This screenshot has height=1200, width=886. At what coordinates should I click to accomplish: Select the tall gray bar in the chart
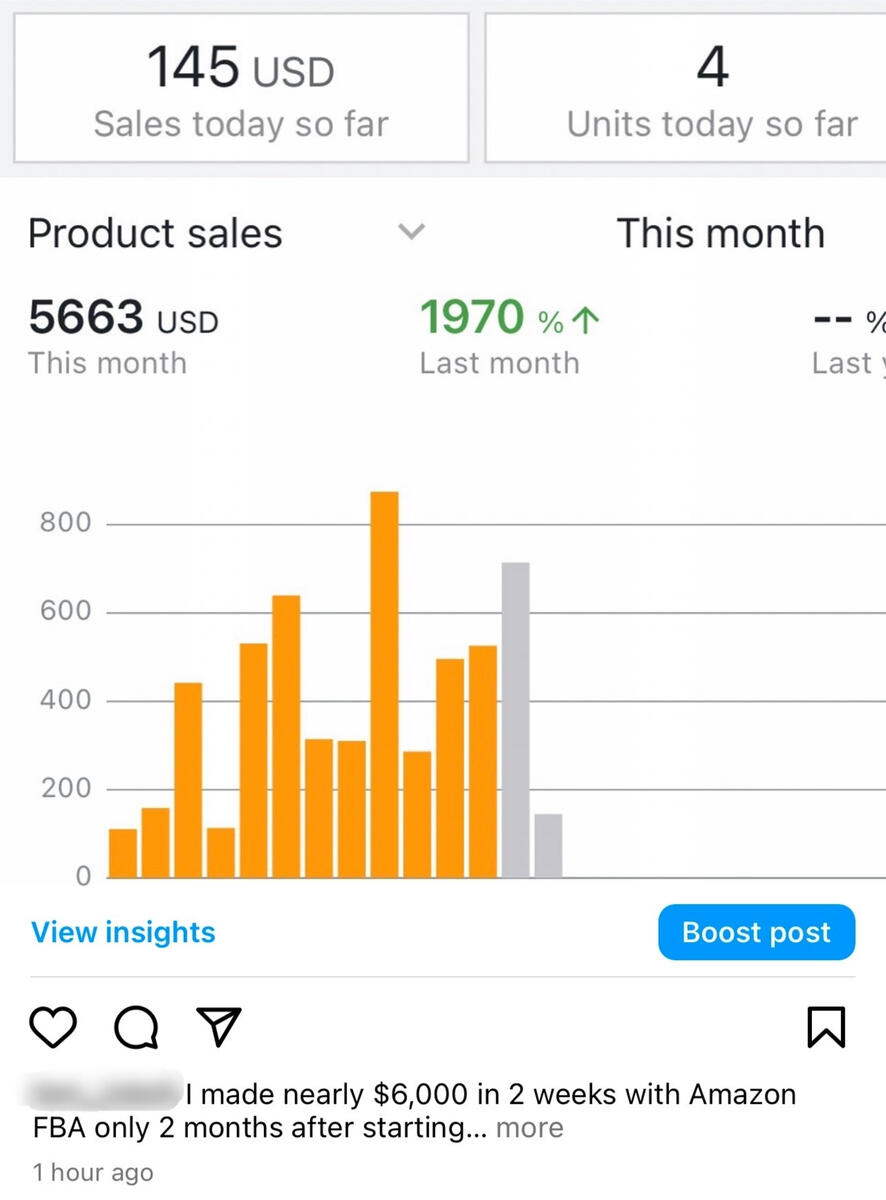(515, 720)
